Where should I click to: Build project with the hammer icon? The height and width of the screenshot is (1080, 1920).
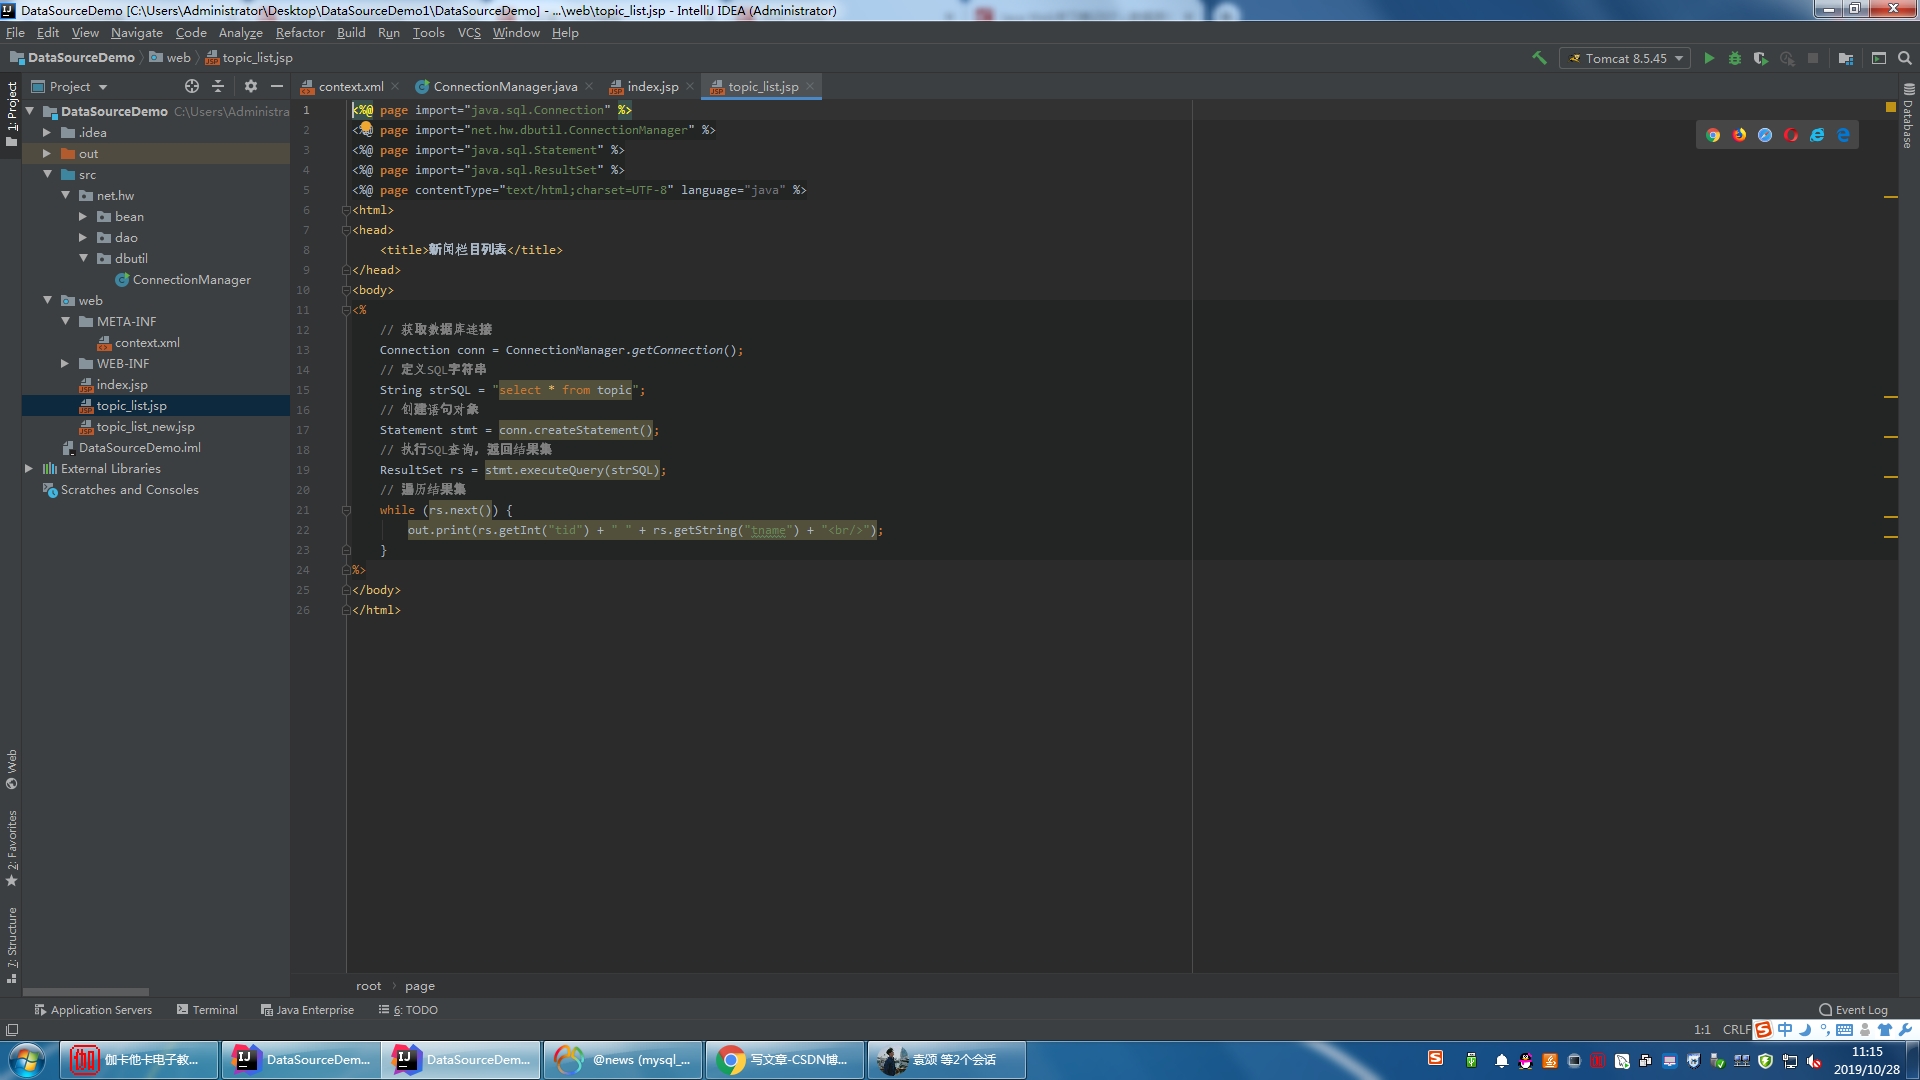(1540, 58)
